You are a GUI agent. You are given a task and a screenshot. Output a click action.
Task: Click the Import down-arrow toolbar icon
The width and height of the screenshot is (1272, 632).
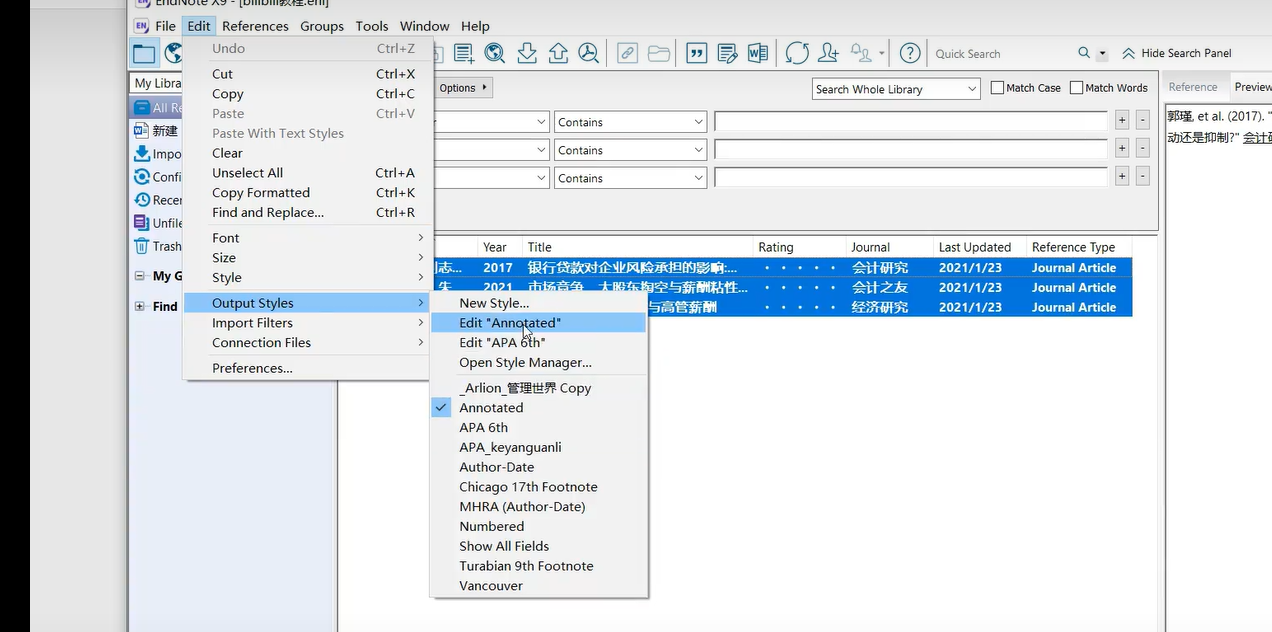click(x=526, y=53)
